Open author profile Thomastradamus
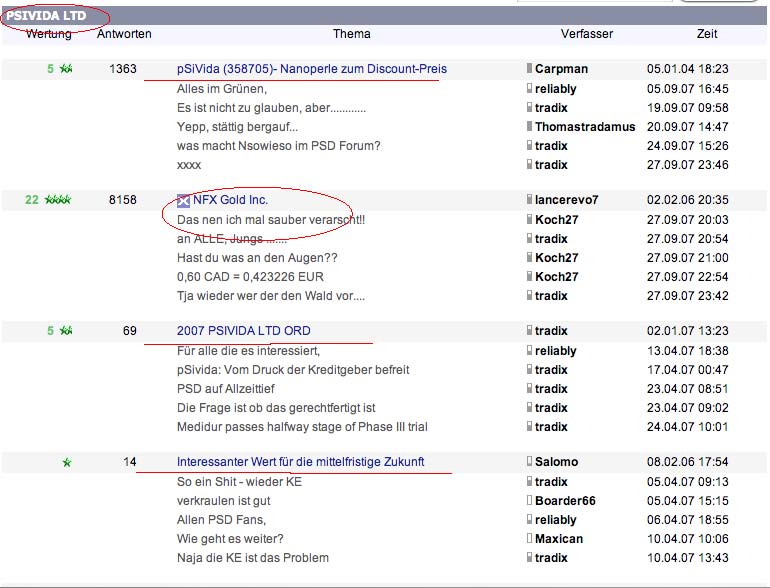770x588 pixels. pos(585,127)
